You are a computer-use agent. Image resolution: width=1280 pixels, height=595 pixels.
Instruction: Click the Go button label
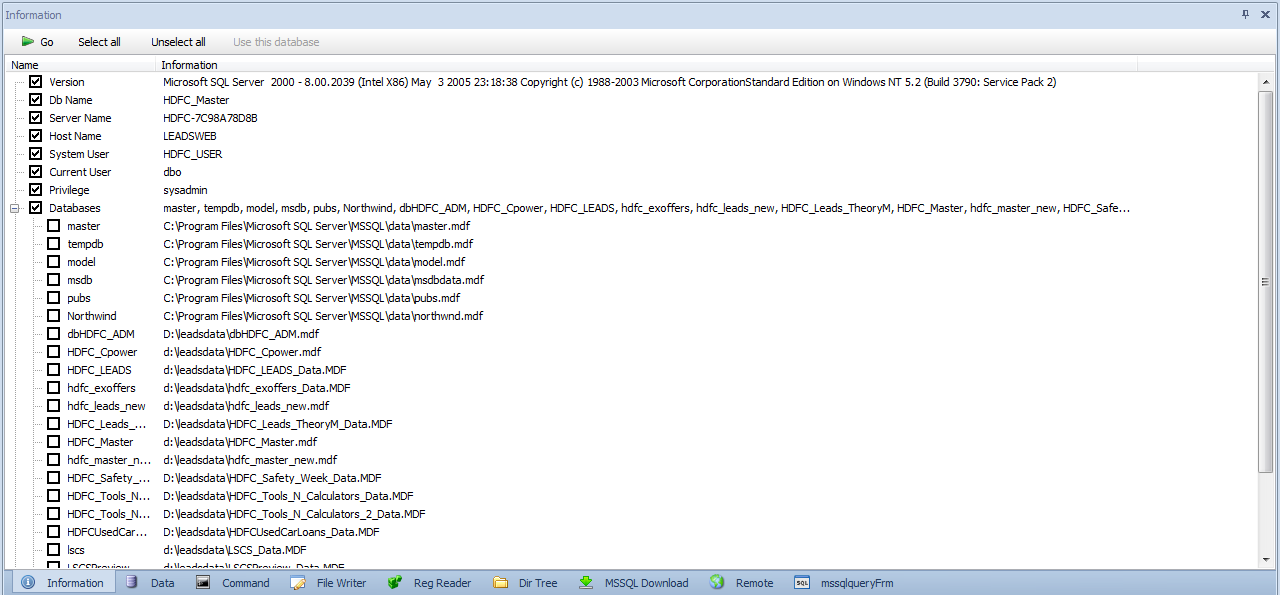[x=47, y=42]
